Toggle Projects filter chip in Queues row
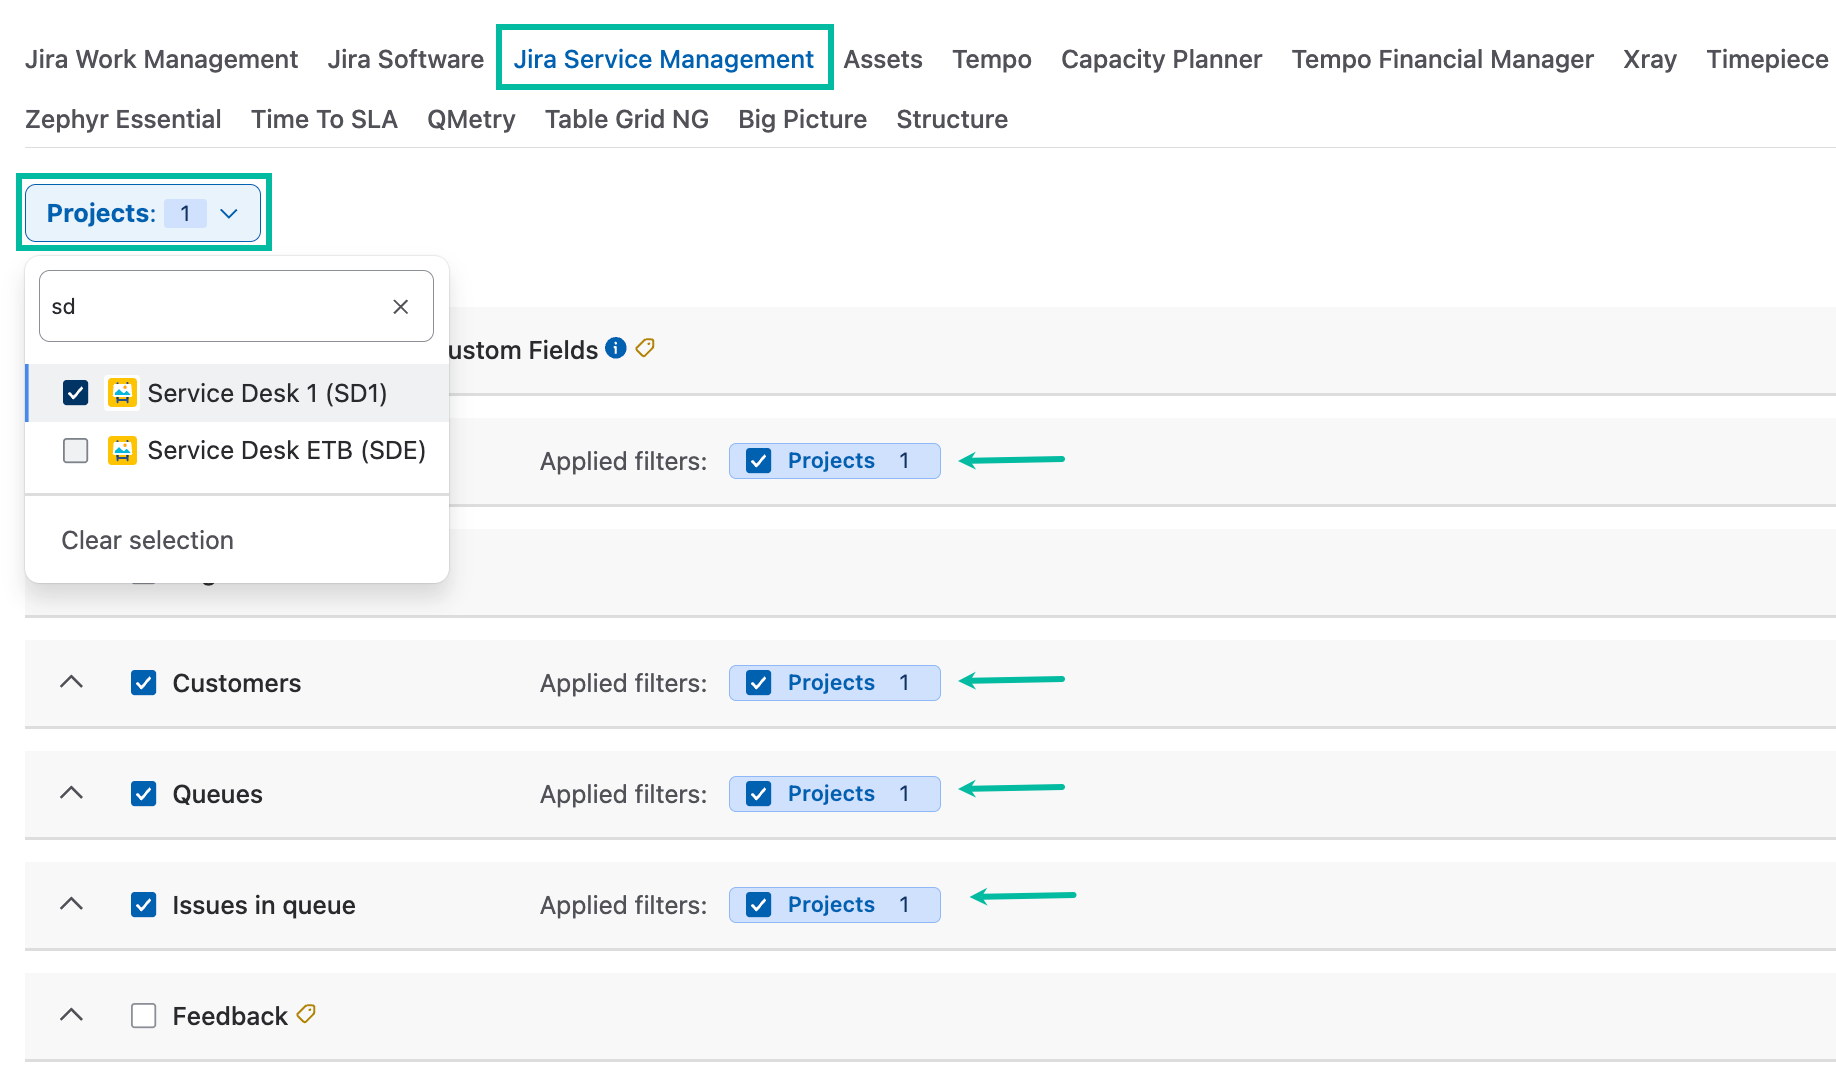Viewport: 1836px width, 1082px height. click(x=835, y=794)
